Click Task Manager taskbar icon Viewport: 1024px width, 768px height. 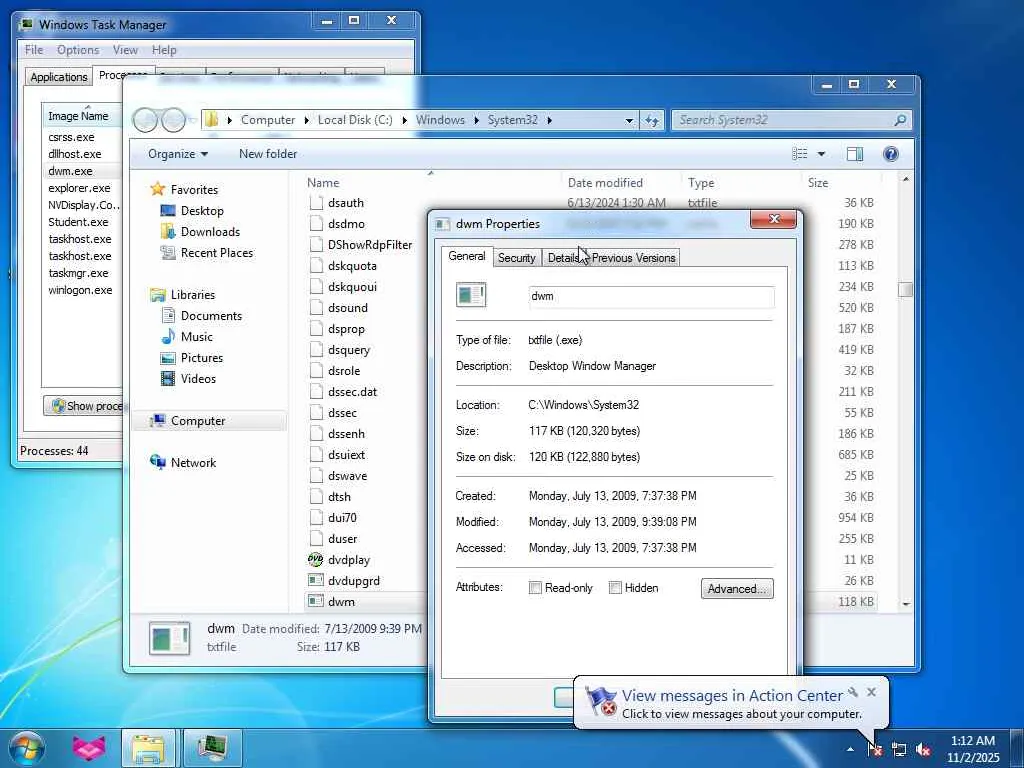[x=212, y=748]
